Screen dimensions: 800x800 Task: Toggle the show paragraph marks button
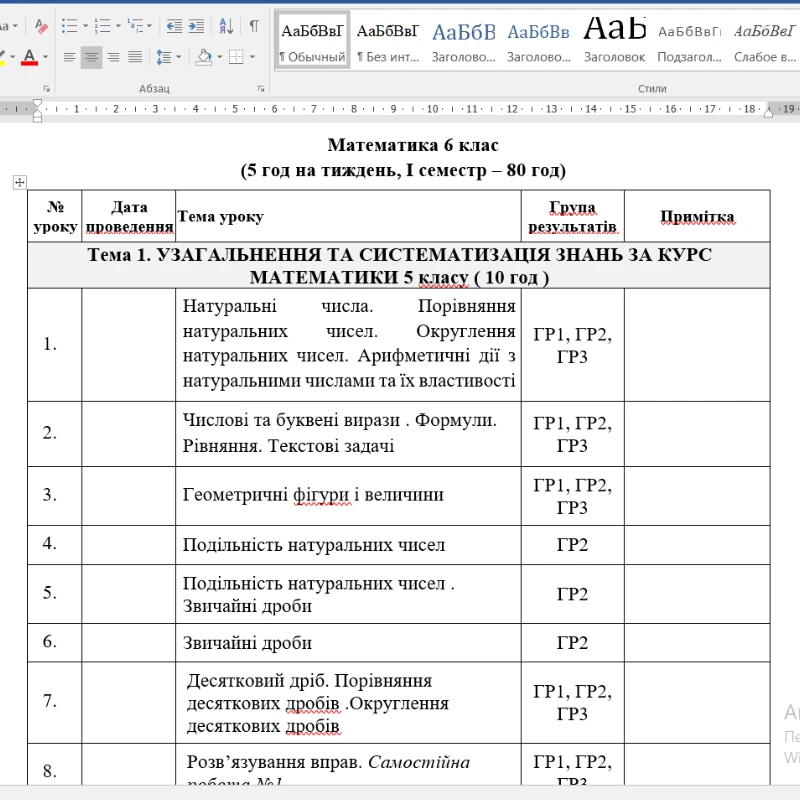(x=254, y=26)
